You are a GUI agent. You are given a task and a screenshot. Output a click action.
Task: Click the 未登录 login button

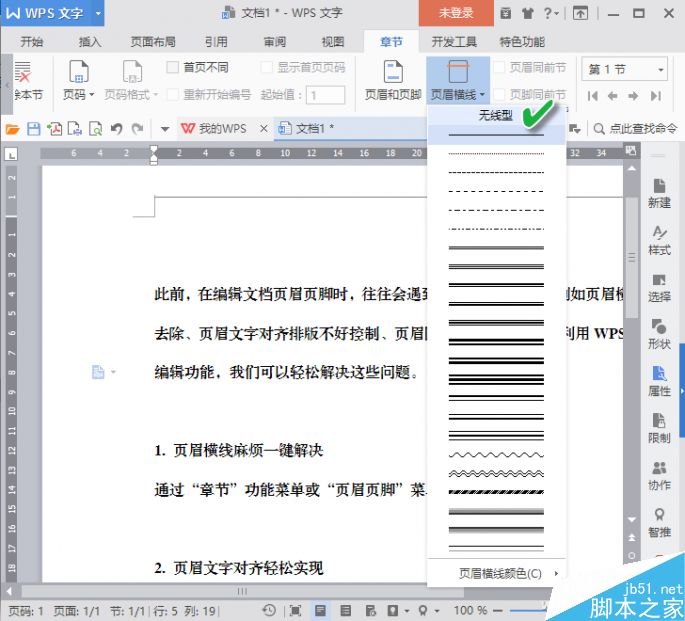click(x=455, y=13)
